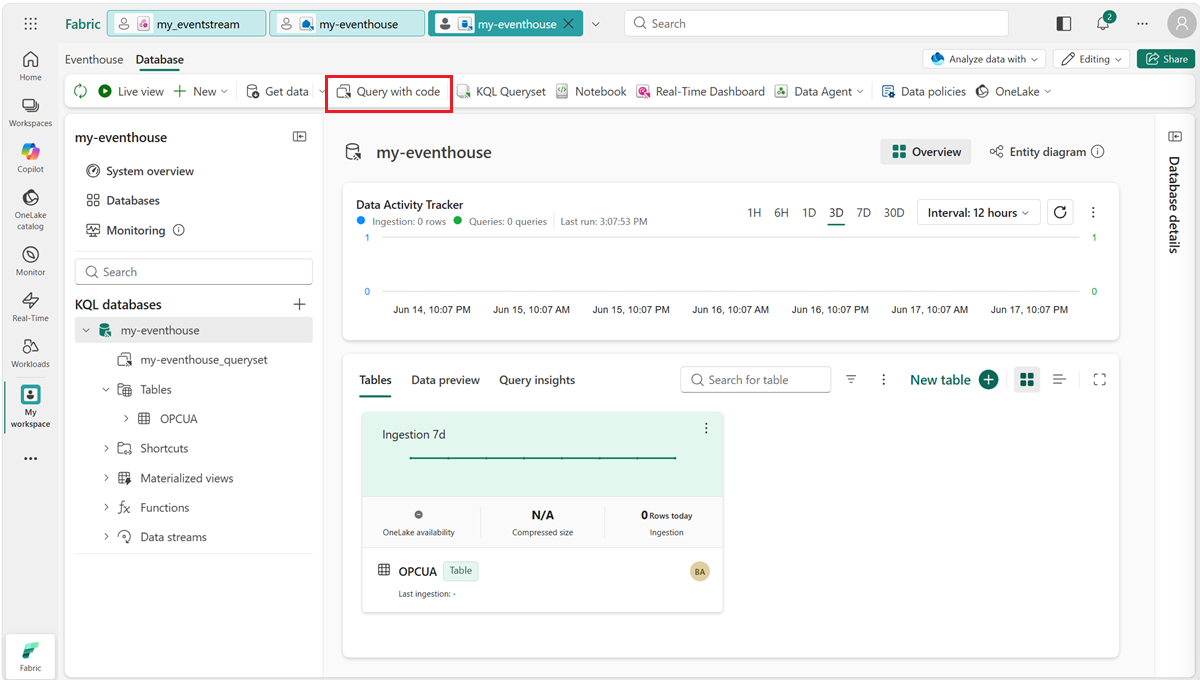The image size is (1200, 680).
Task: Switch to the Data preview tab
Action: pos(445,380)
